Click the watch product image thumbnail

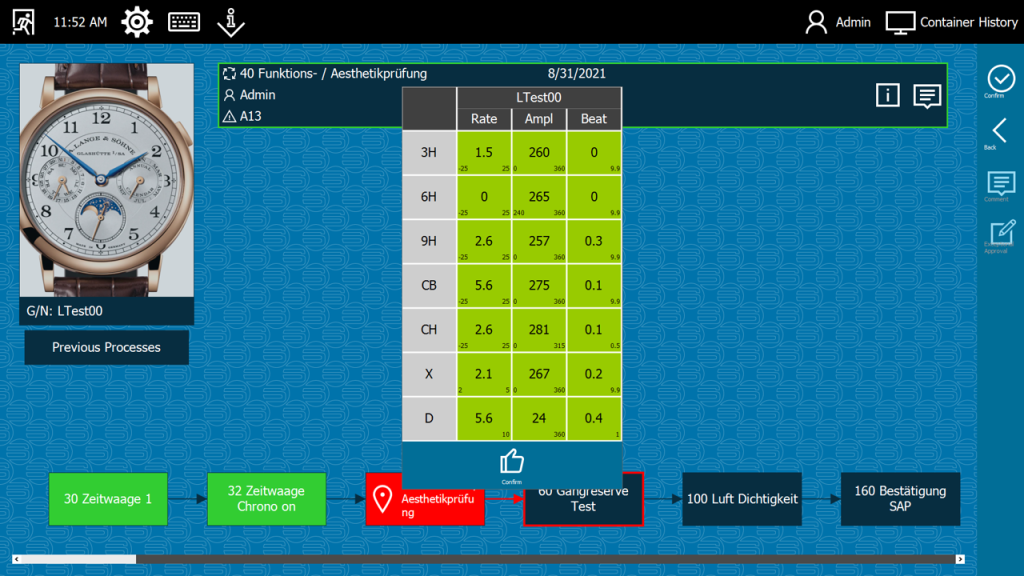pyautogui.click(x=107, y=180)
